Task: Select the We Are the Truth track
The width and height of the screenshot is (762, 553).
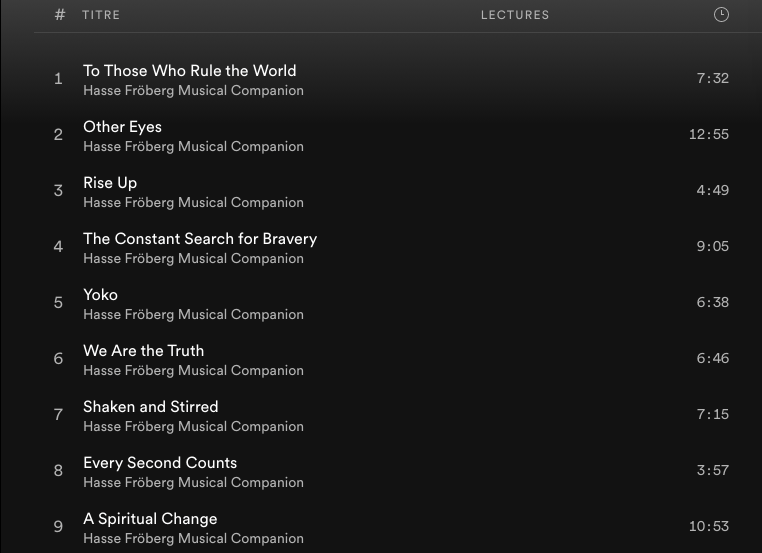Action: (143, 351)
